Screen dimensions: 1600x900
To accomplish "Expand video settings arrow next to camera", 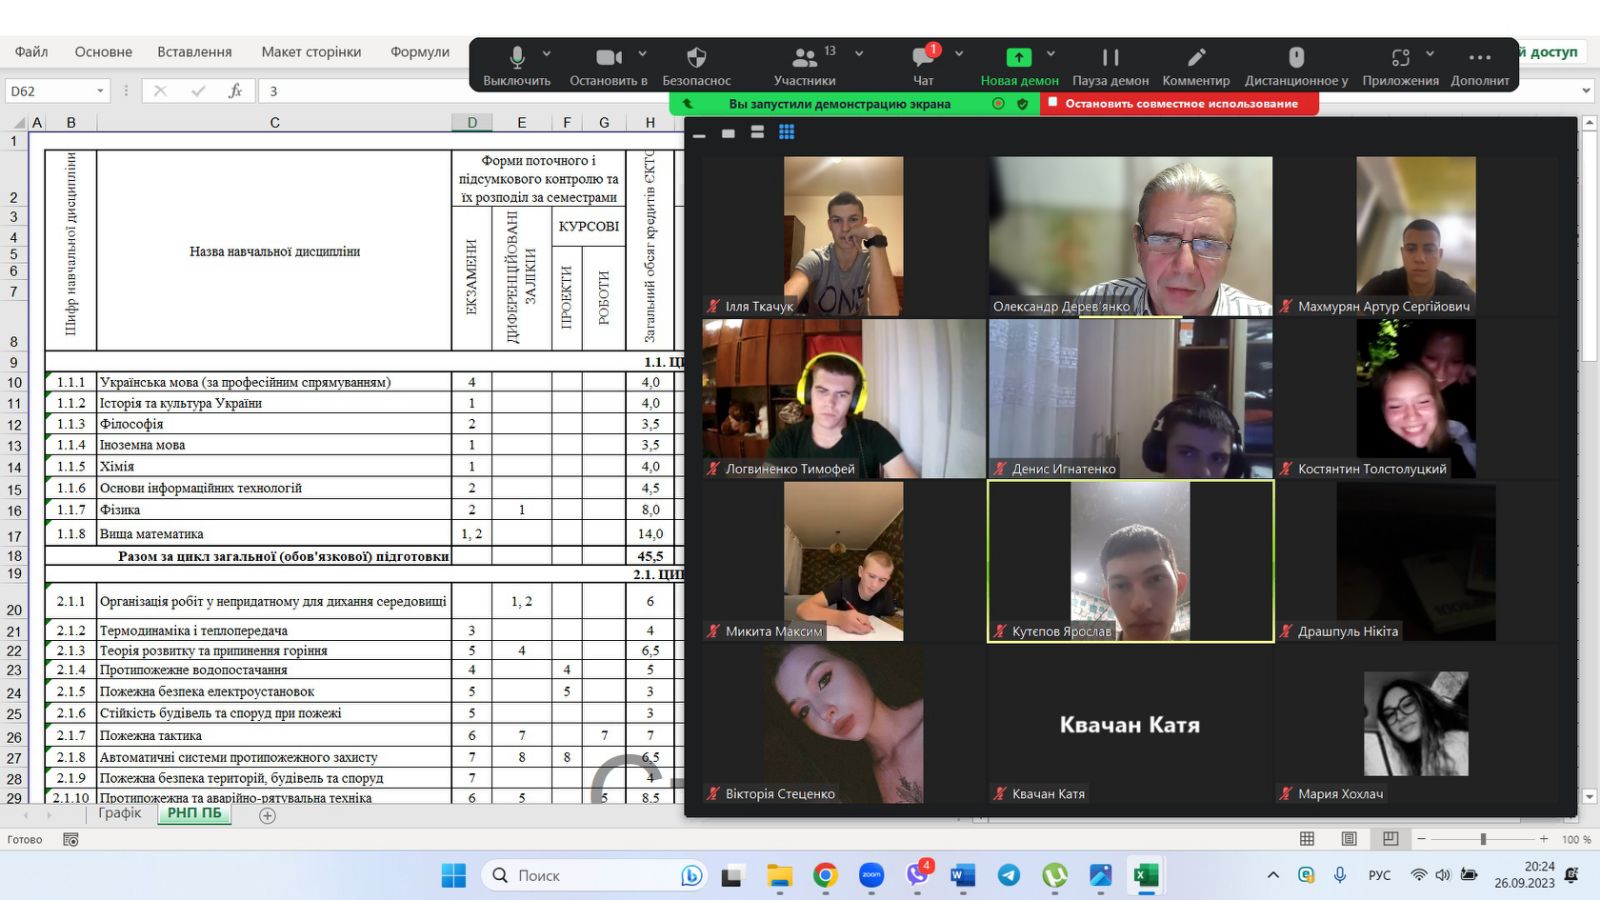I will 642,54.
